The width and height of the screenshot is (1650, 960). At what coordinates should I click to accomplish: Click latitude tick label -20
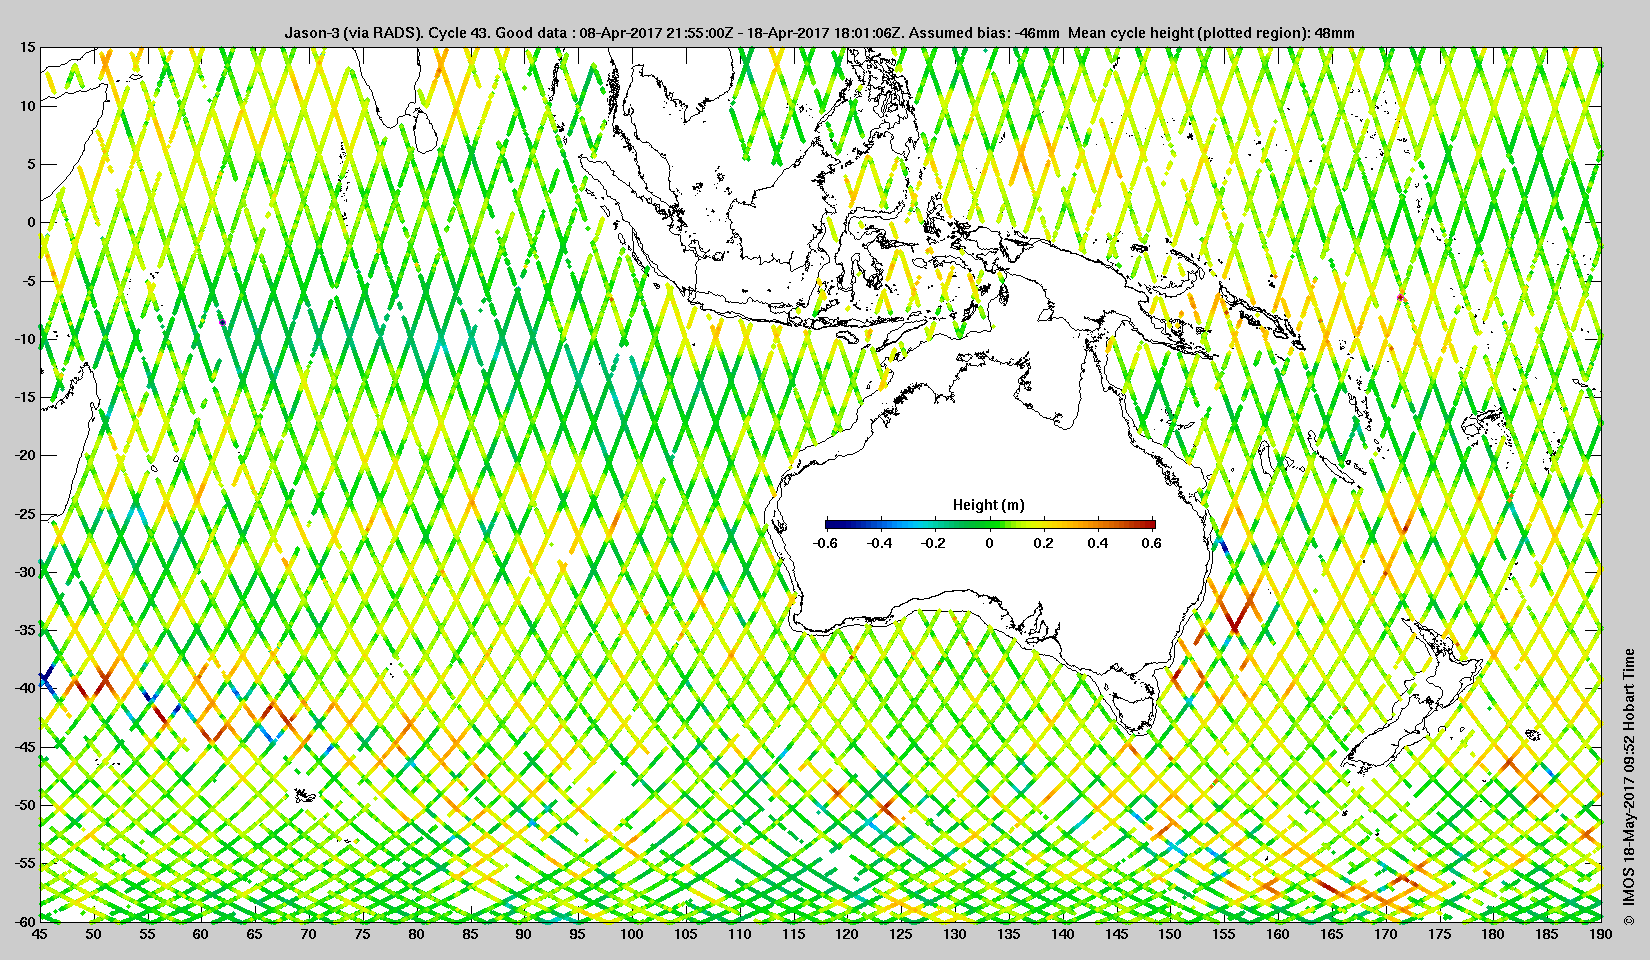click(24, 455)
